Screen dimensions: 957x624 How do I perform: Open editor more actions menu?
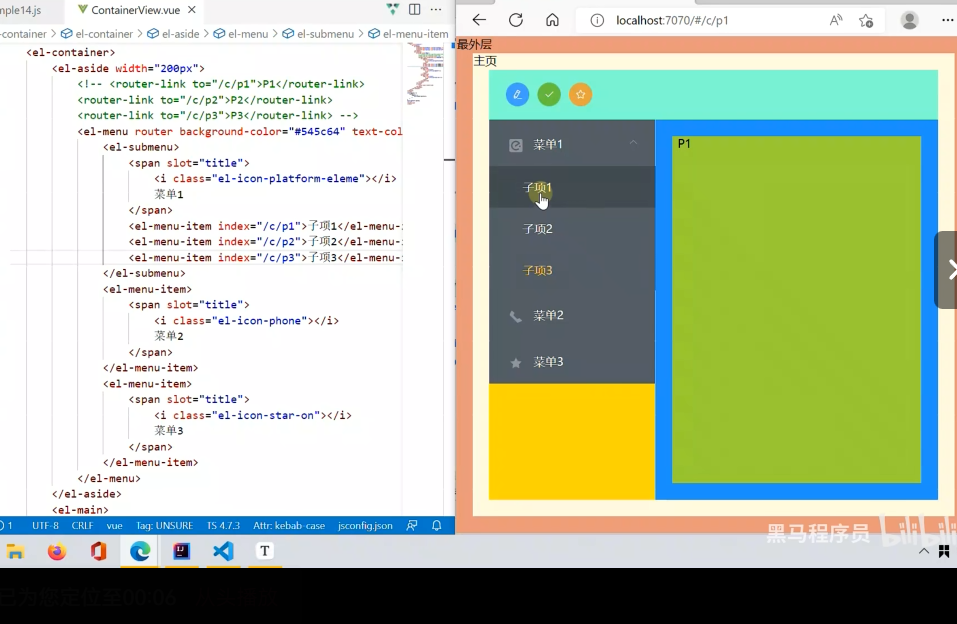(x=436, y=10)
